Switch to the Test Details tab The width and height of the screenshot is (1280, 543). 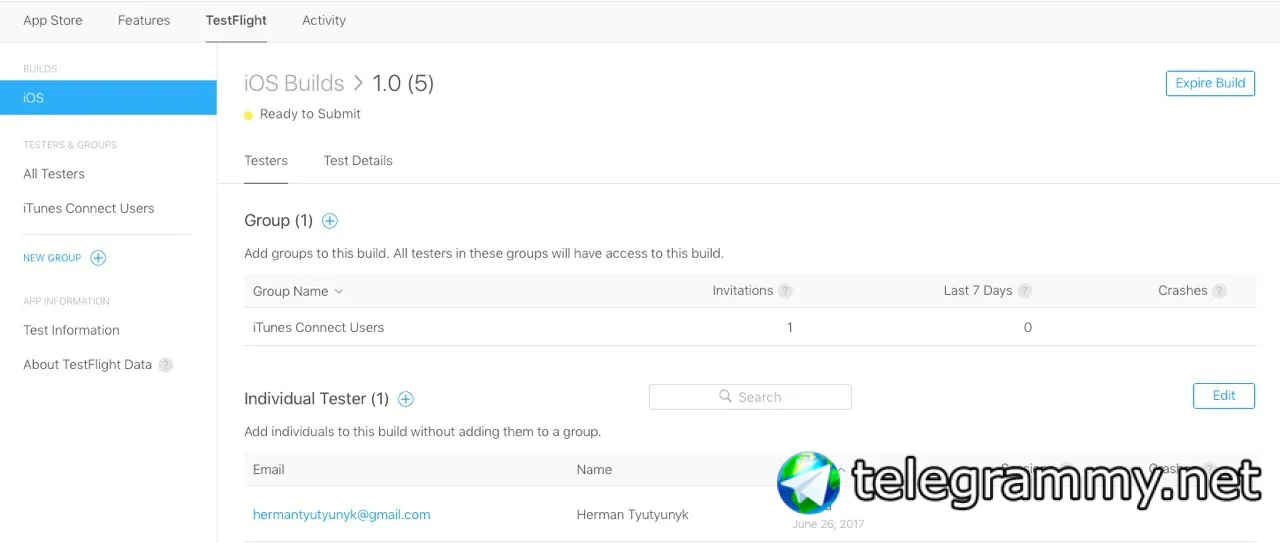point(358,161)
